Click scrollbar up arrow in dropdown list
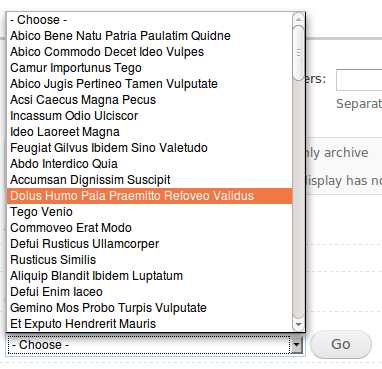 point(298,18)
